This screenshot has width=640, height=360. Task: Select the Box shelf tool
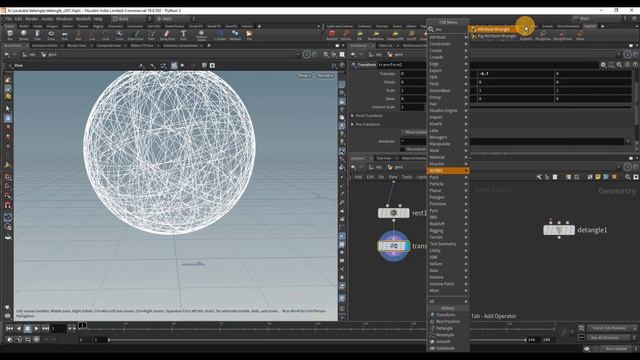point(10,35)
